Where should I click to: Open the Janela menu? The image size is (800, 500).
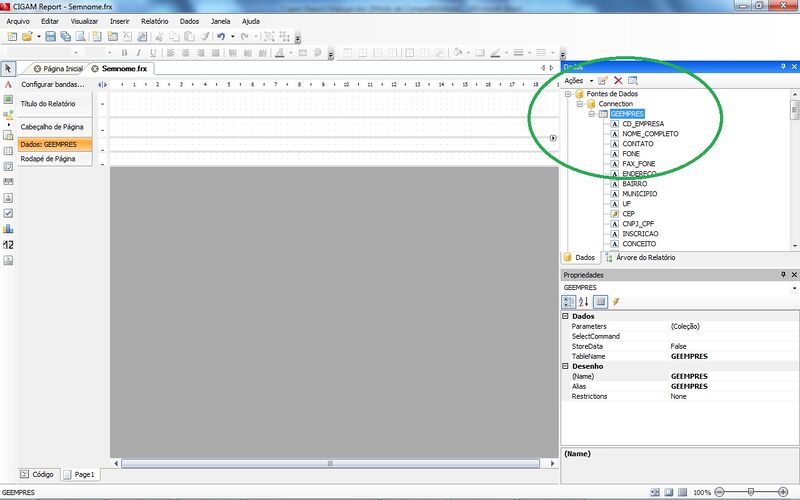click(x=220, y=21)
